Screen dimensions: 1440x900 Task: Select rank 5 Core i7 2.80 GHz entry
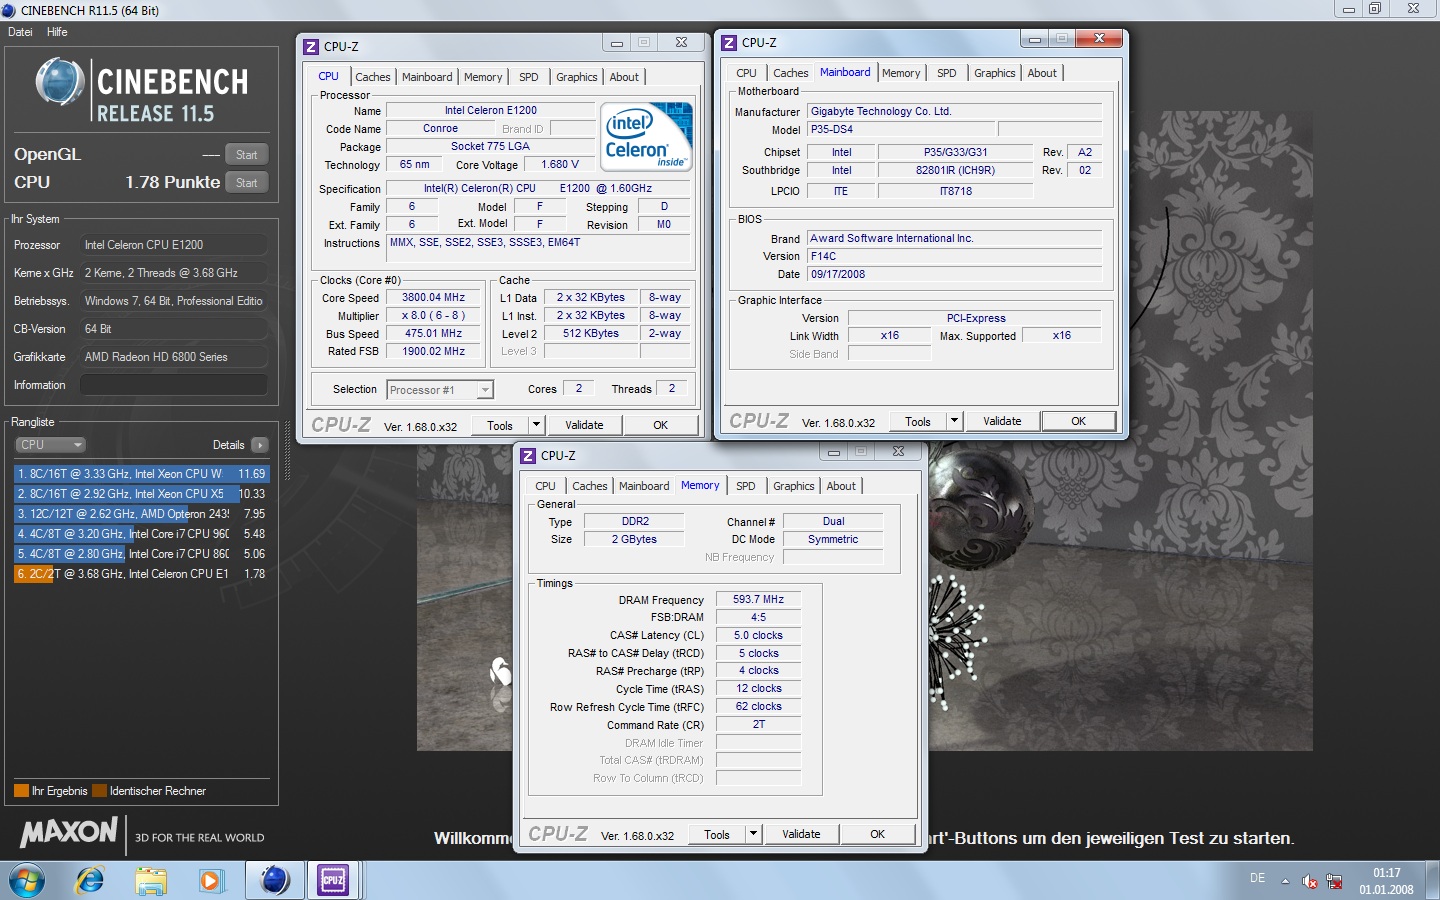tap(141, 554)
